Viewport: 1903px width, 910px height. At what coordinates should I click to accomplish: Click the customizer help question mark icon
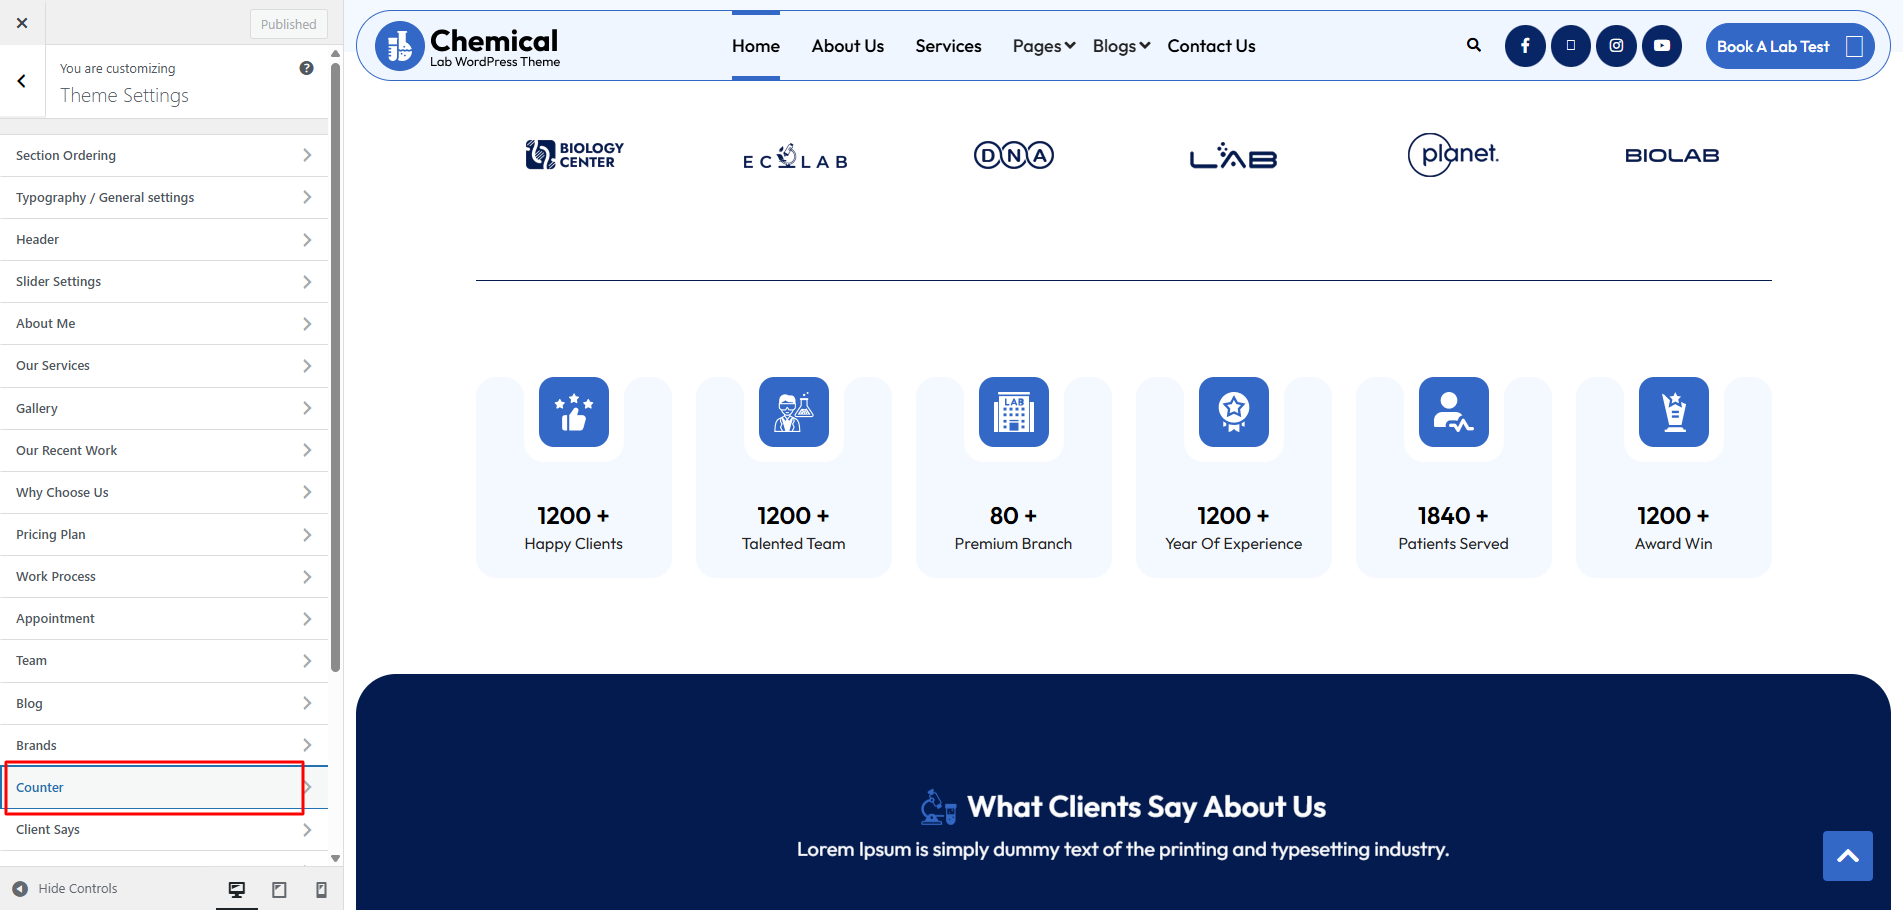click(306, 68)
